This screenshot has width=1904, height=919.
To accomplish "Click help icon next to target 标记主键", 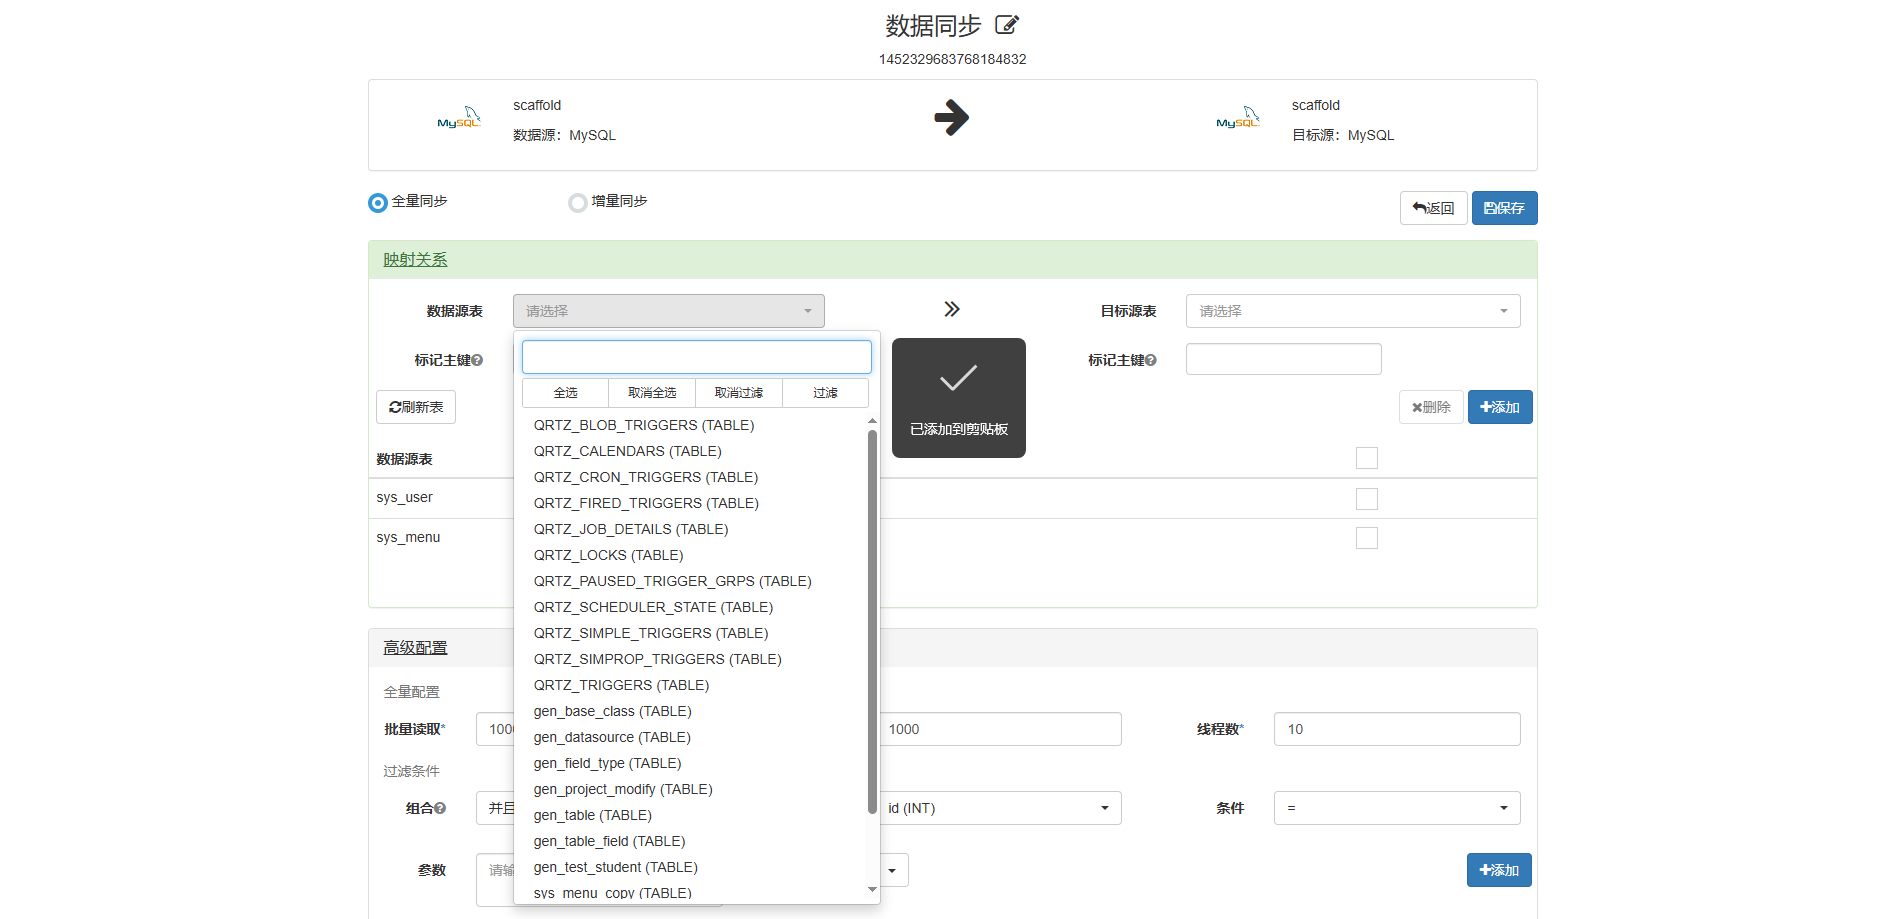I will [x=1151, y=360].
